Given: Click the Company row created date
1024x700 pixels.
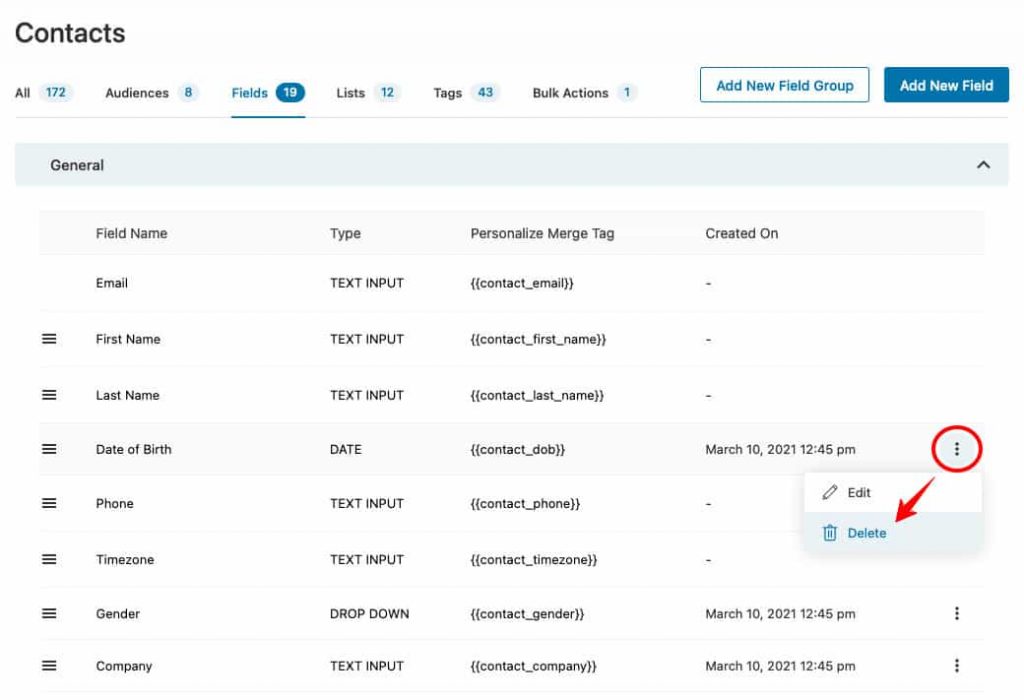Looking at the screenshot, I should (780, 666).
